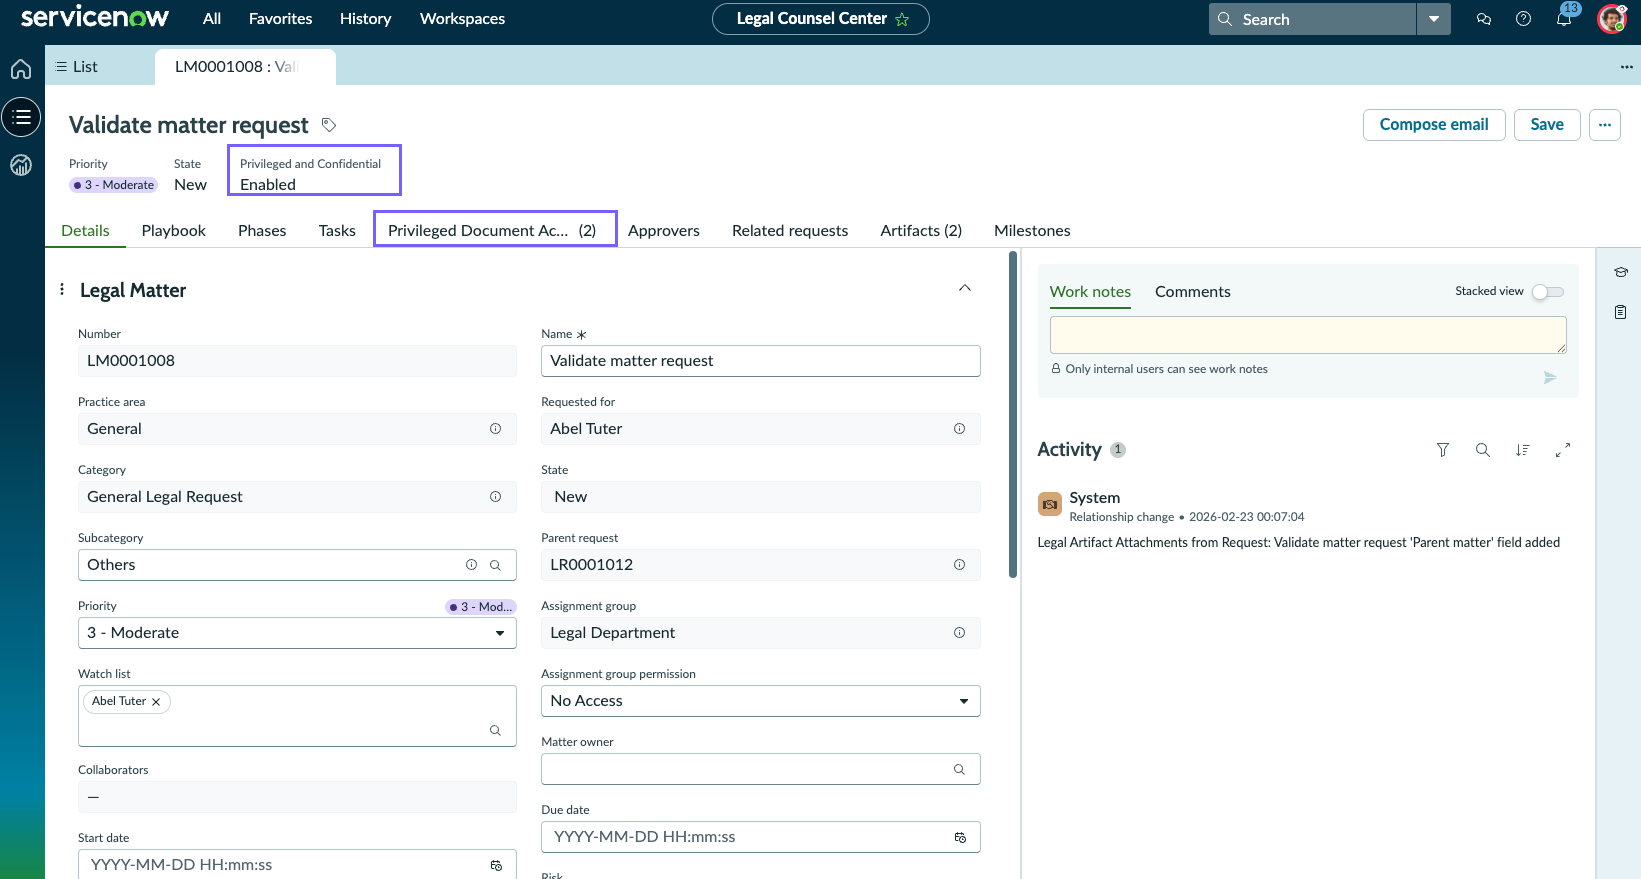Open the list view sidebar icon
Image resolution: width=1641 pixels, height=879 pixels.
(21, 117)
